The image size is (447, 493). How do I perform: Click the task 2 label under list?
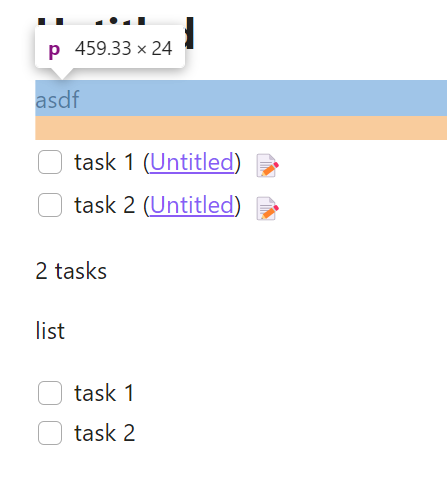point(104,433)
